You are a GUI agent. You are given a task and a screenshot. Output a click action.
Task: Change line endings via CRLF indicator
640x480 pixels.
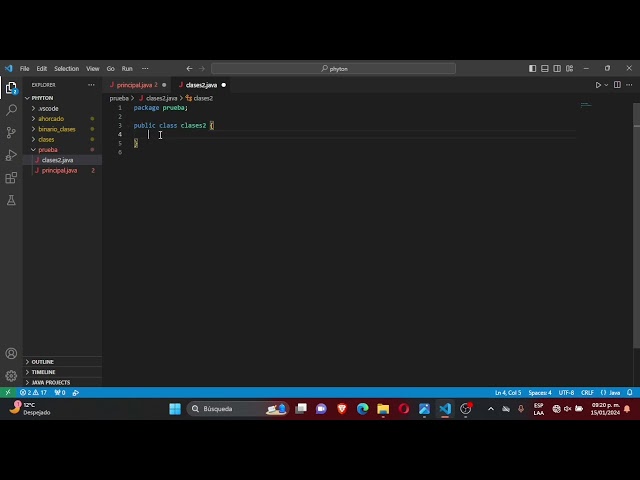[587, 392]
